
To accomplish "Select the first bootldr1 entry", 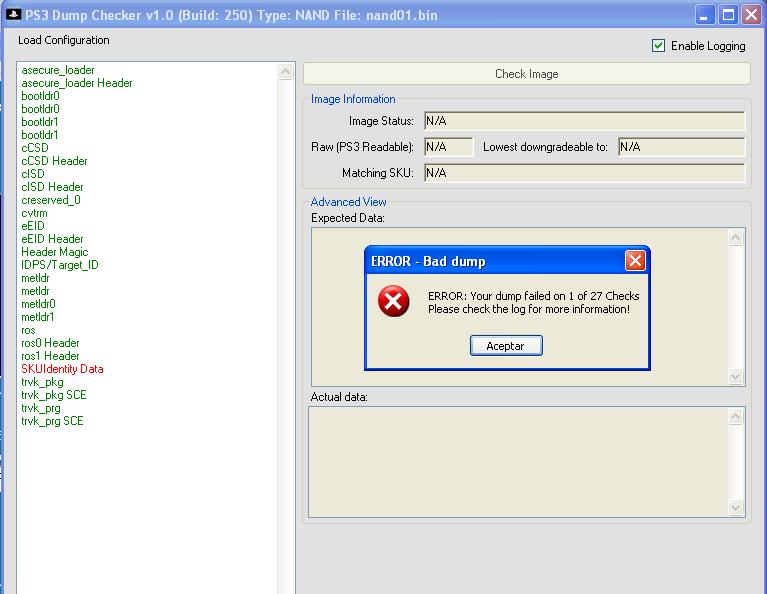I will [40, 122].
